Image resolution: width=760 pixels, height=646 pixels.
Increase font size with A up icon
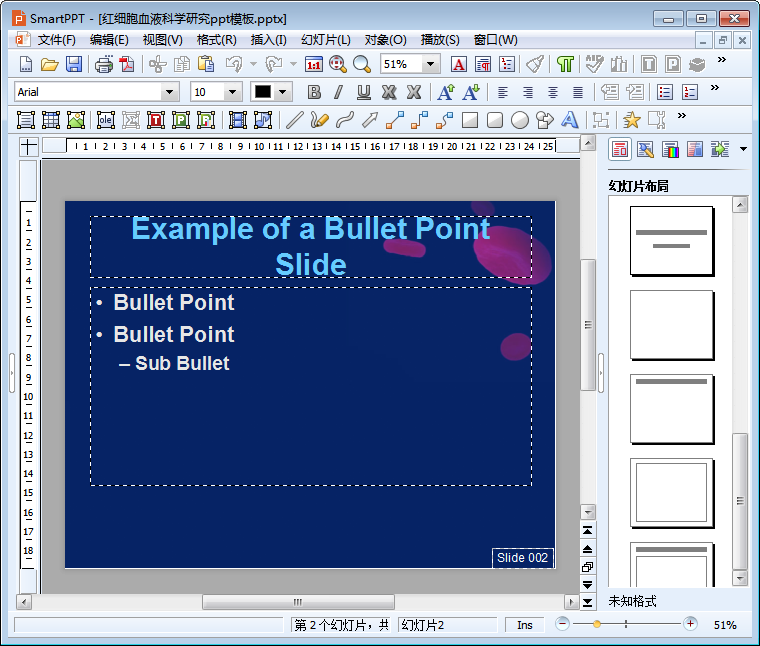click(446, 92)
